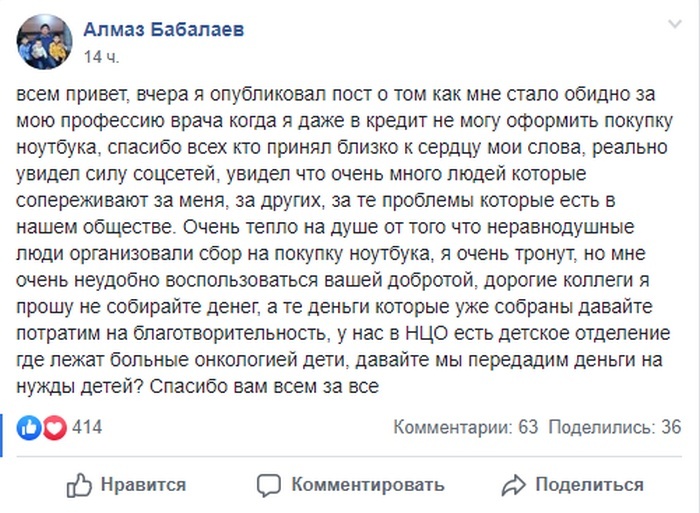This screenshot has height=513, width=700.
Task: Click the opening words 'всем привет'
Action: (62, 93)
